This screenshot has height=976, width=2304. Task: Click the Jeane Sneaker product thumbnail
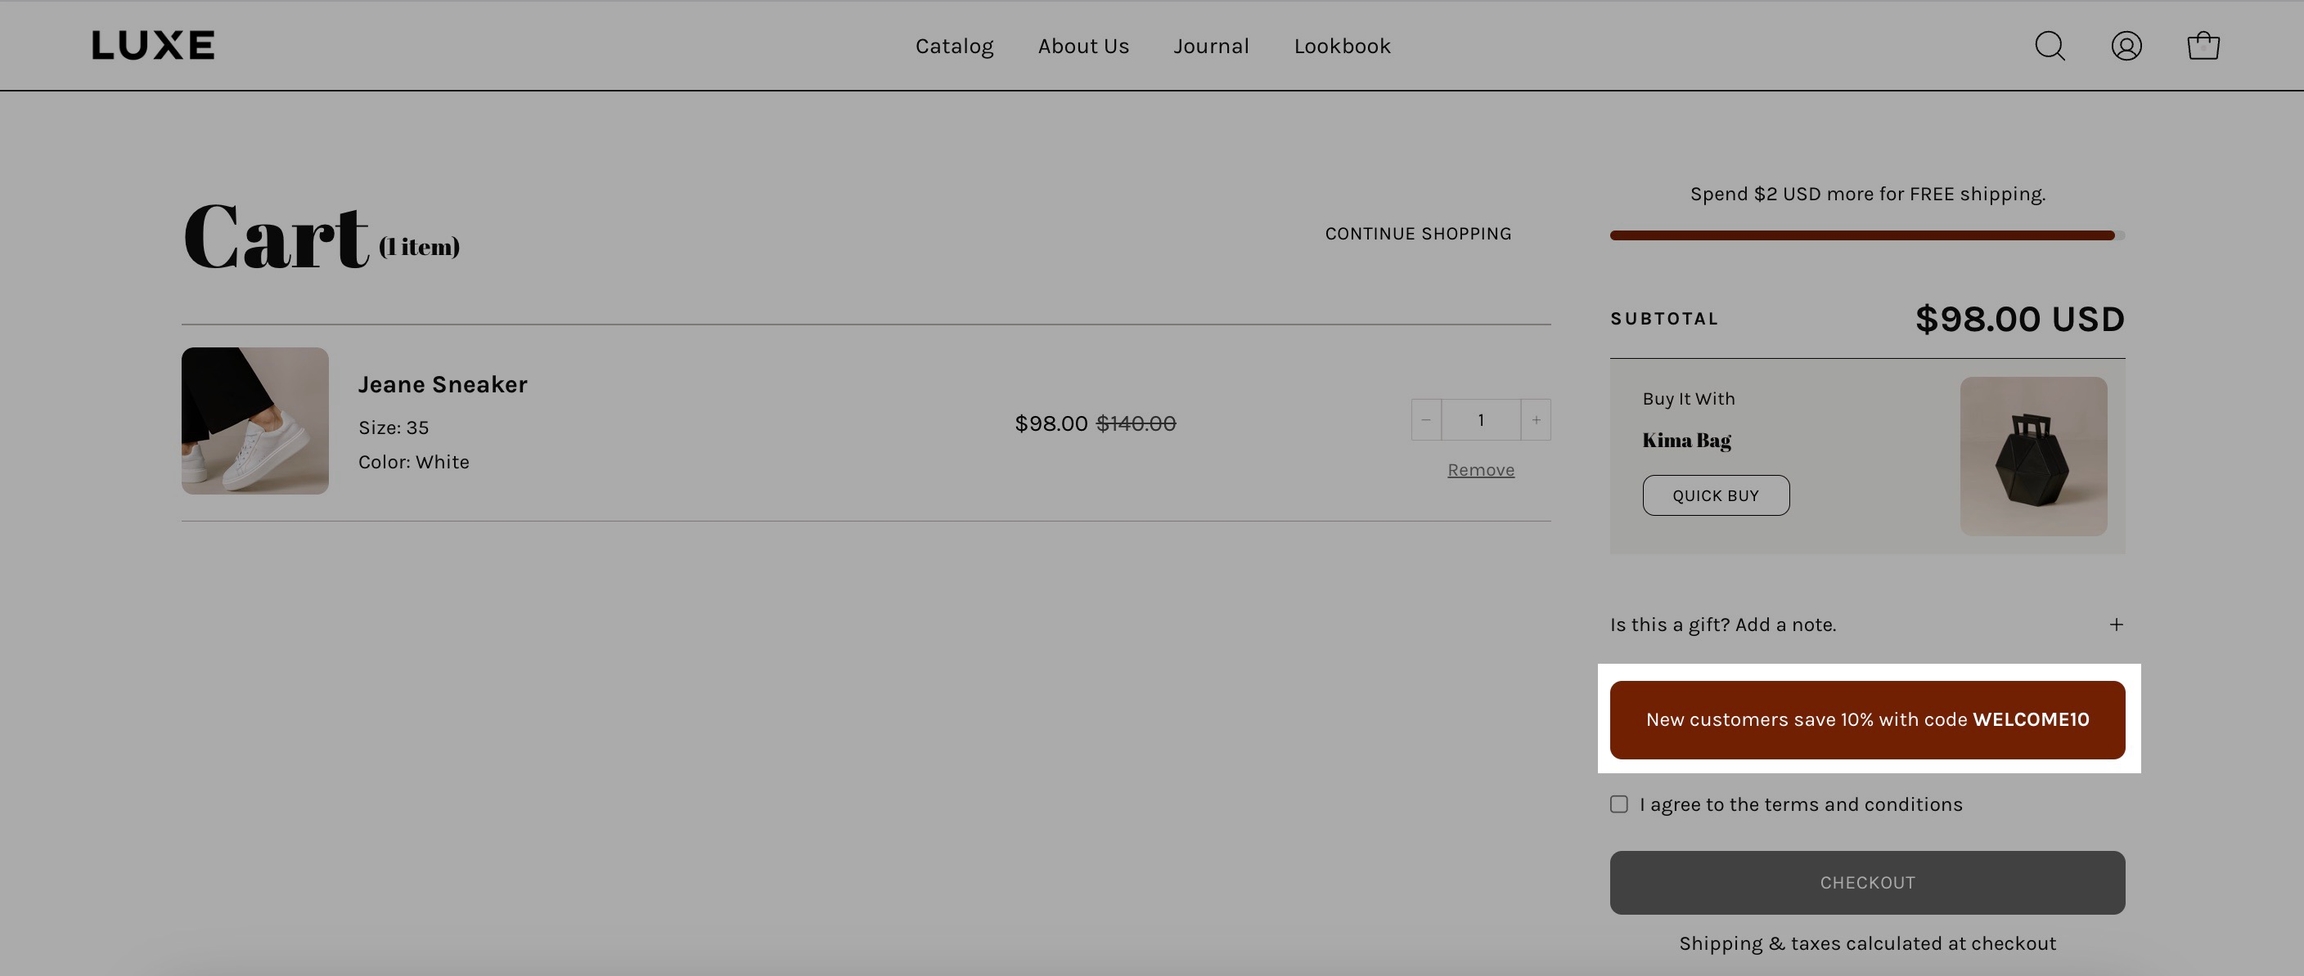255,421
